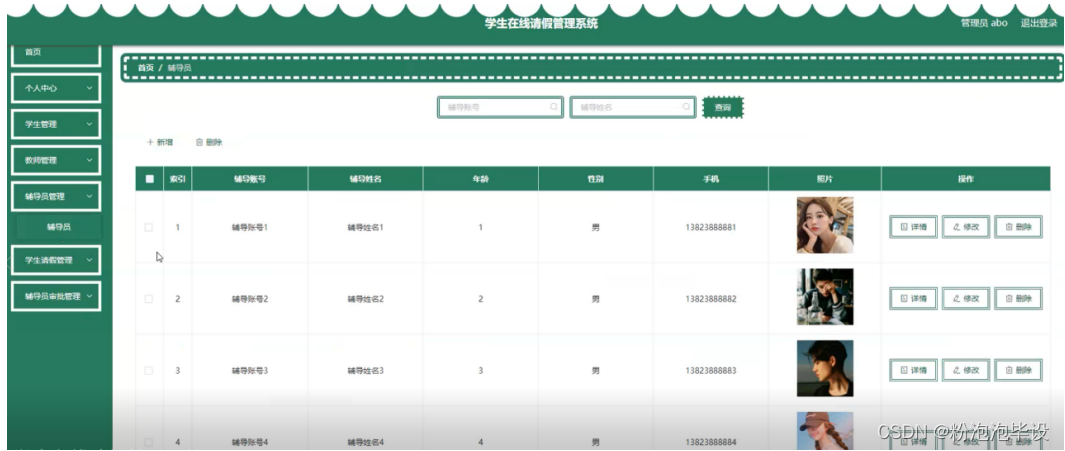The width and height of the screenshot is (1065, 451).
Task: Expand the 学生请假管理 sidebar menu
Action: [56, 260]
